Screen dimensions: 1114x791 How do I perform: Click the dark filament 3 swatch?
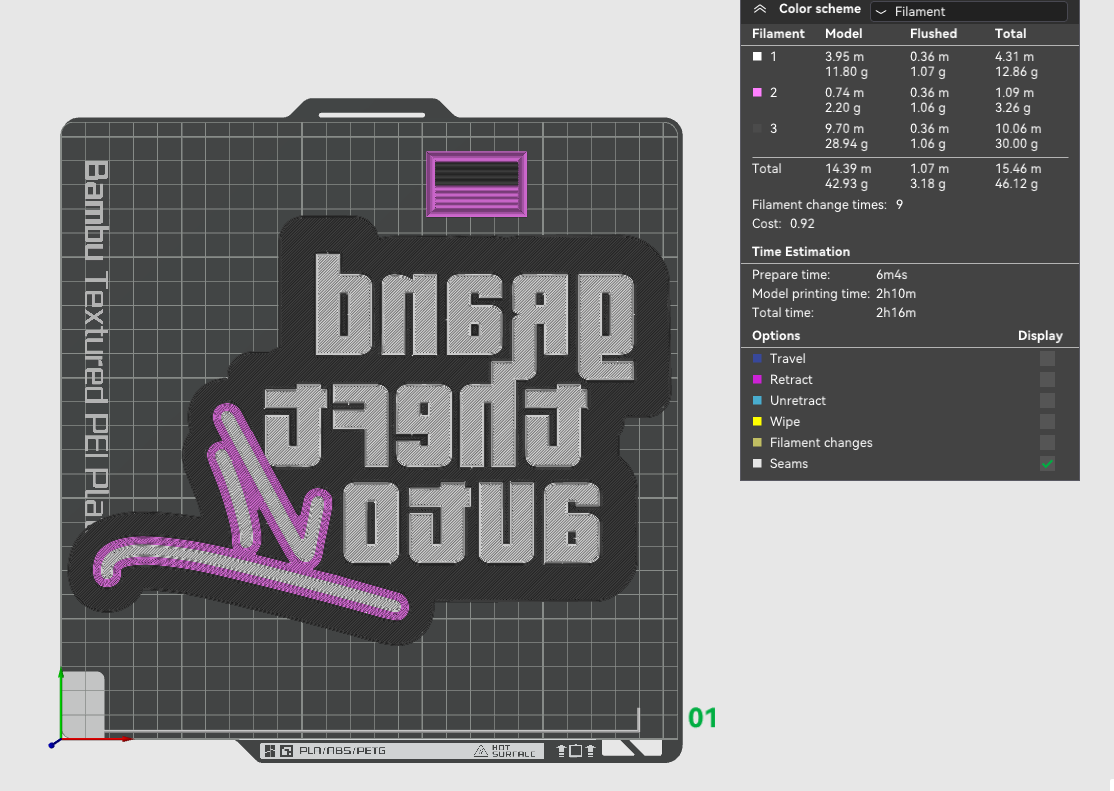point(757,129)
